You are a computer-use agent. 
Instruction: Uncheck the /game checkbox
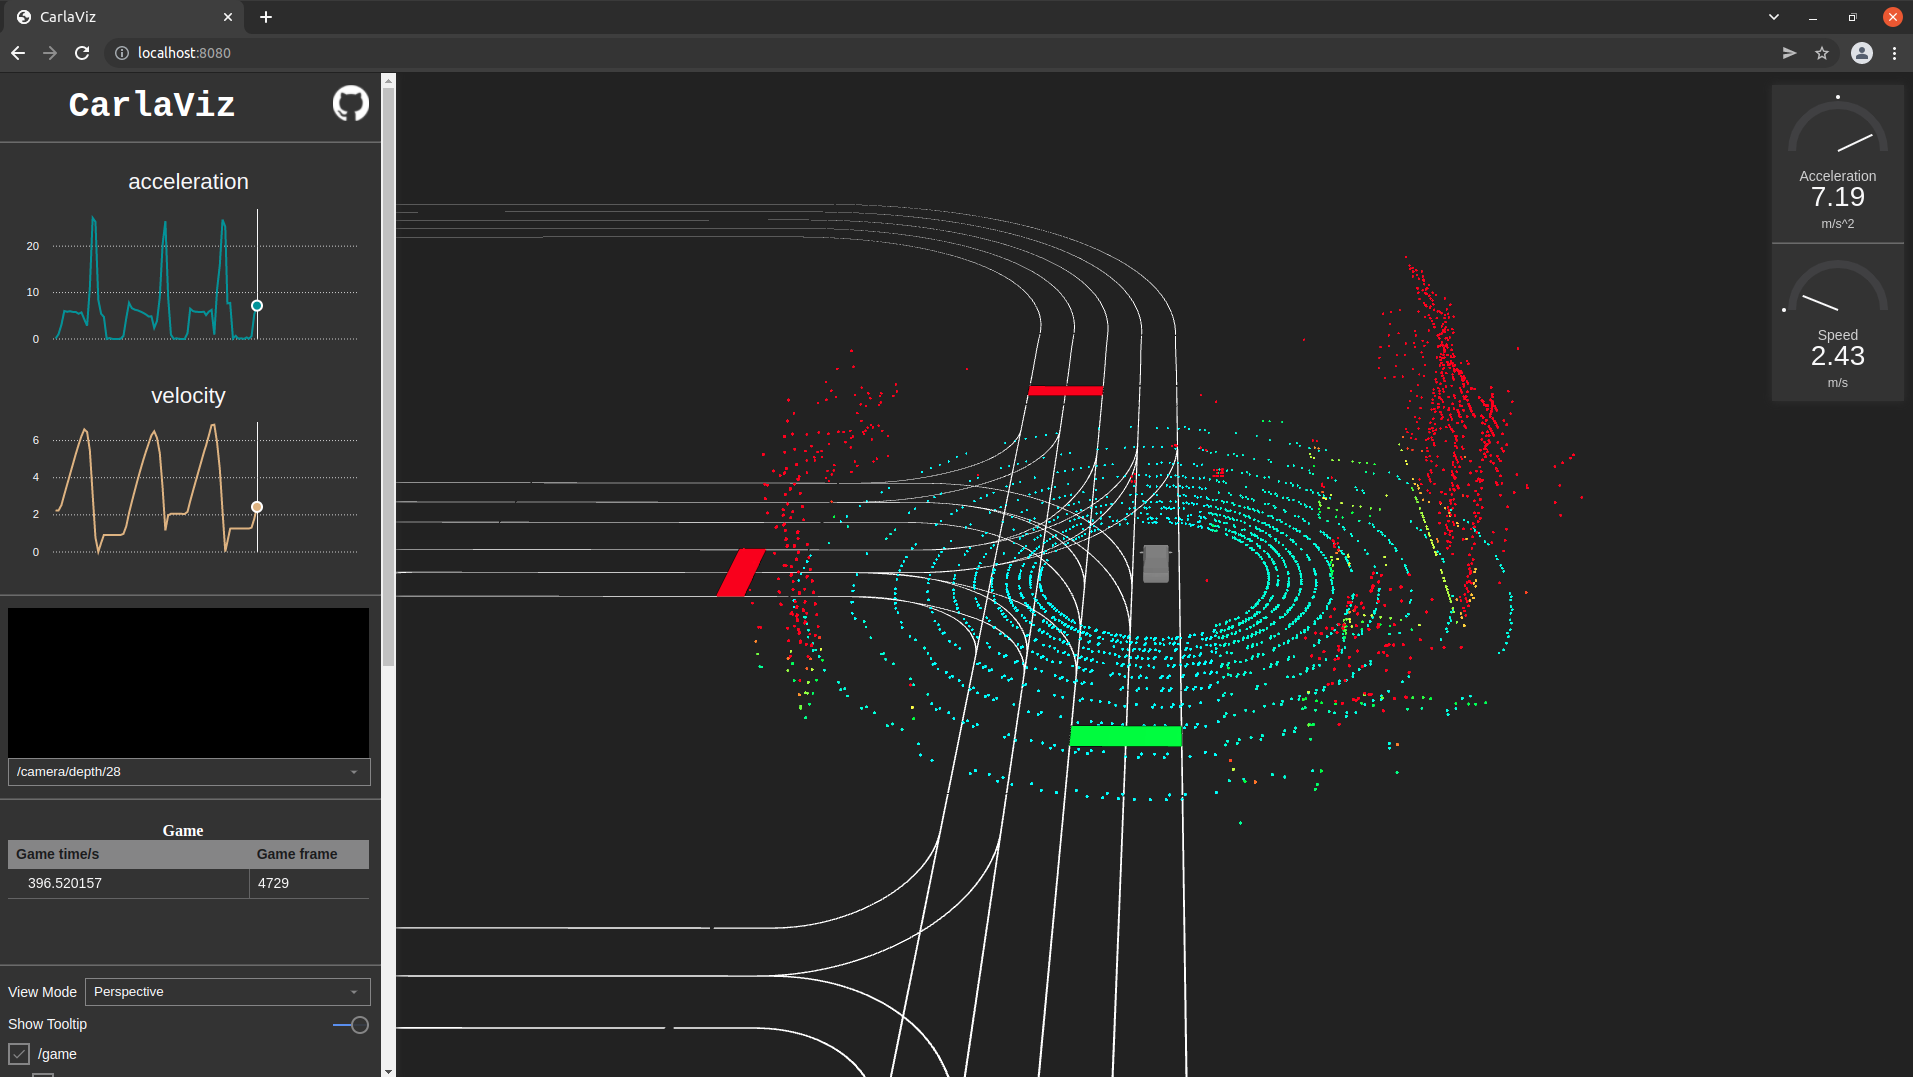click(x=21, y=1053)
